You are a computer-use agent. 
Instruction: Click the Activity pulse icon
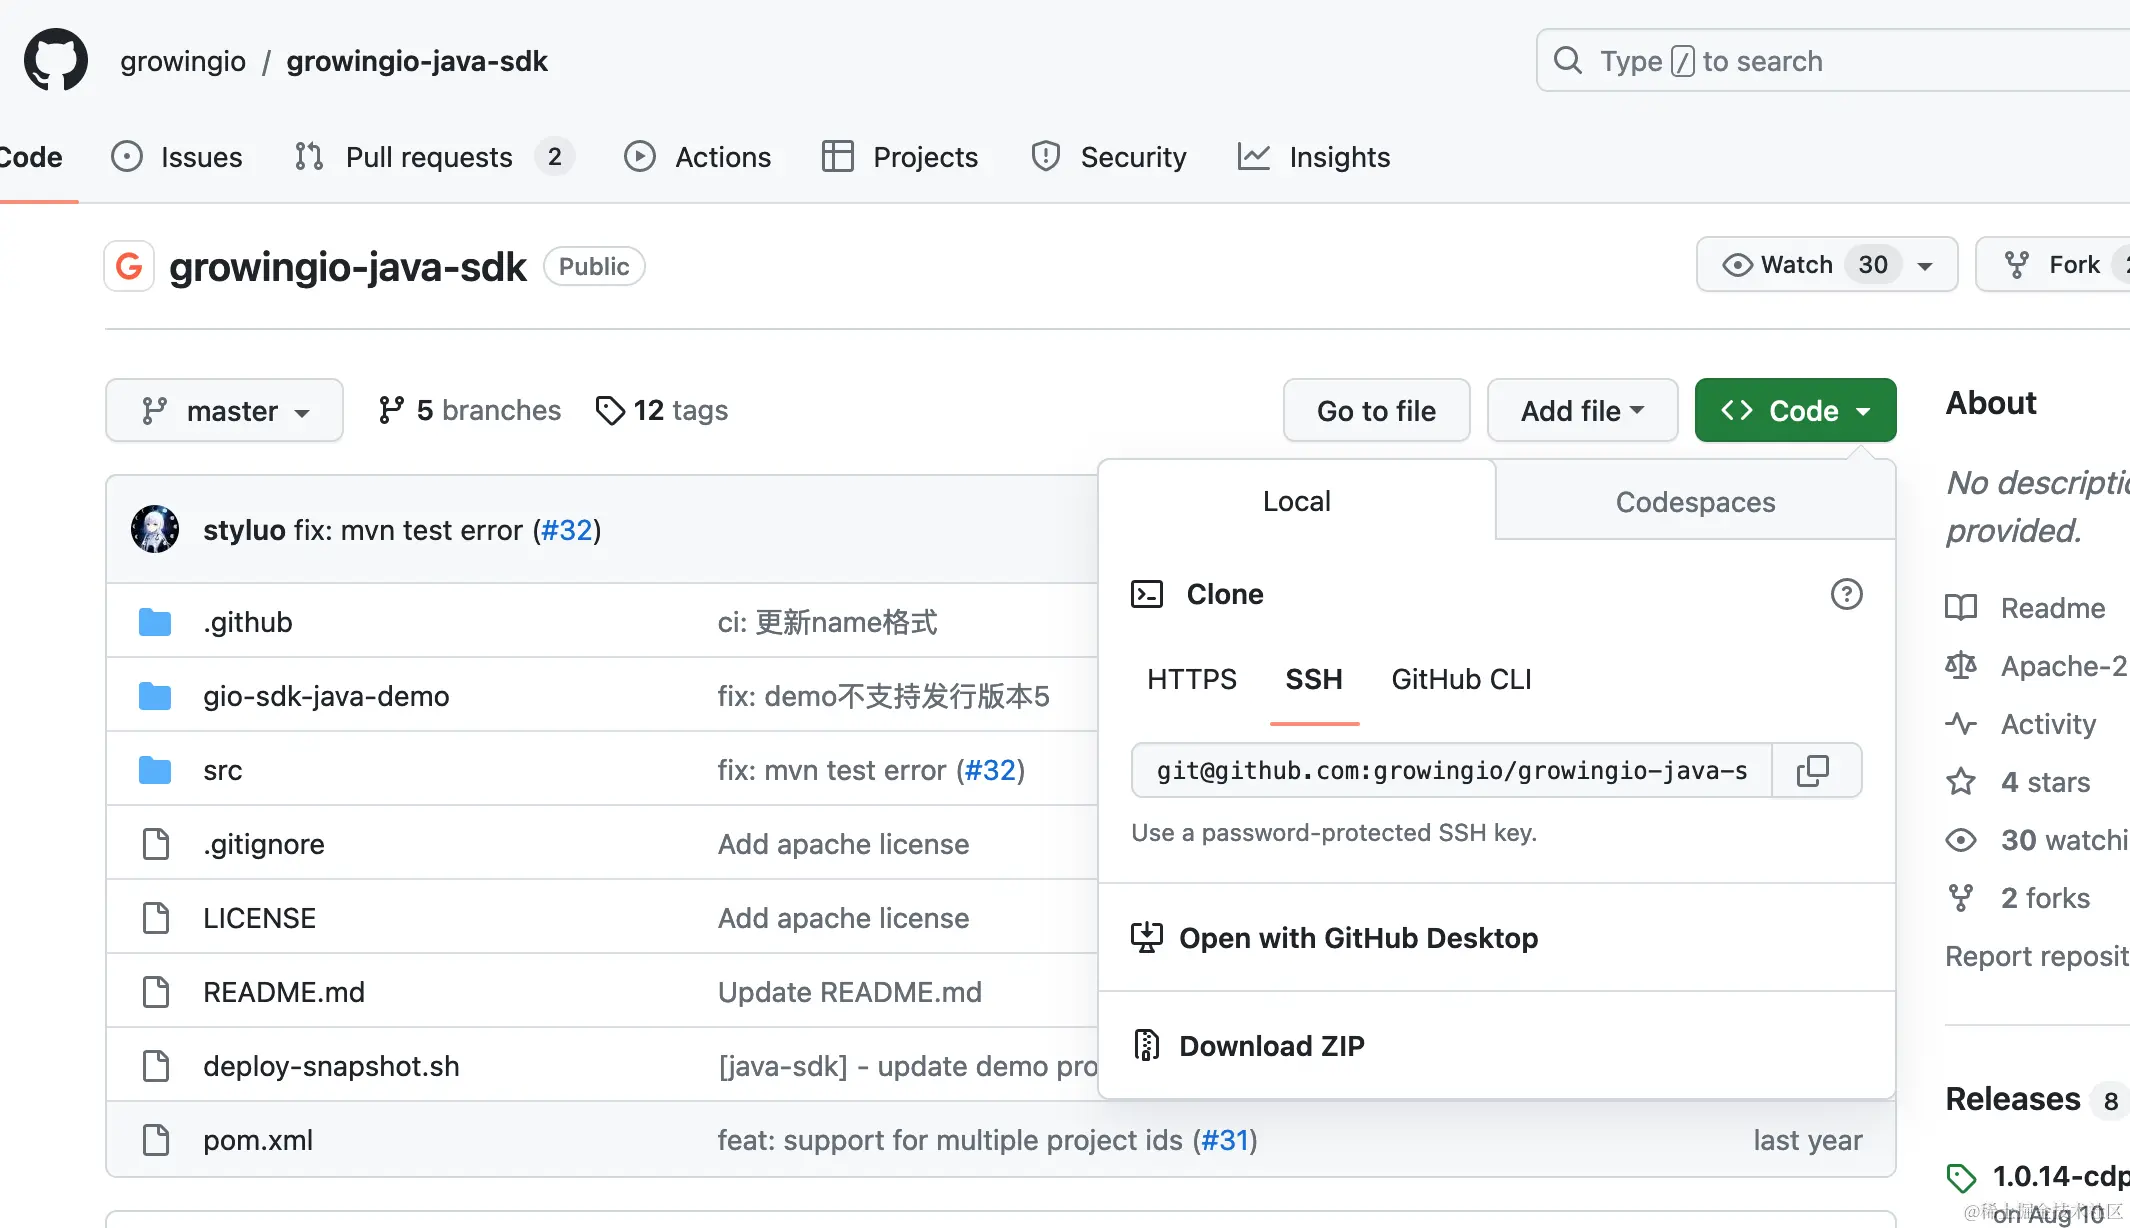click(x=1961, y=724)
